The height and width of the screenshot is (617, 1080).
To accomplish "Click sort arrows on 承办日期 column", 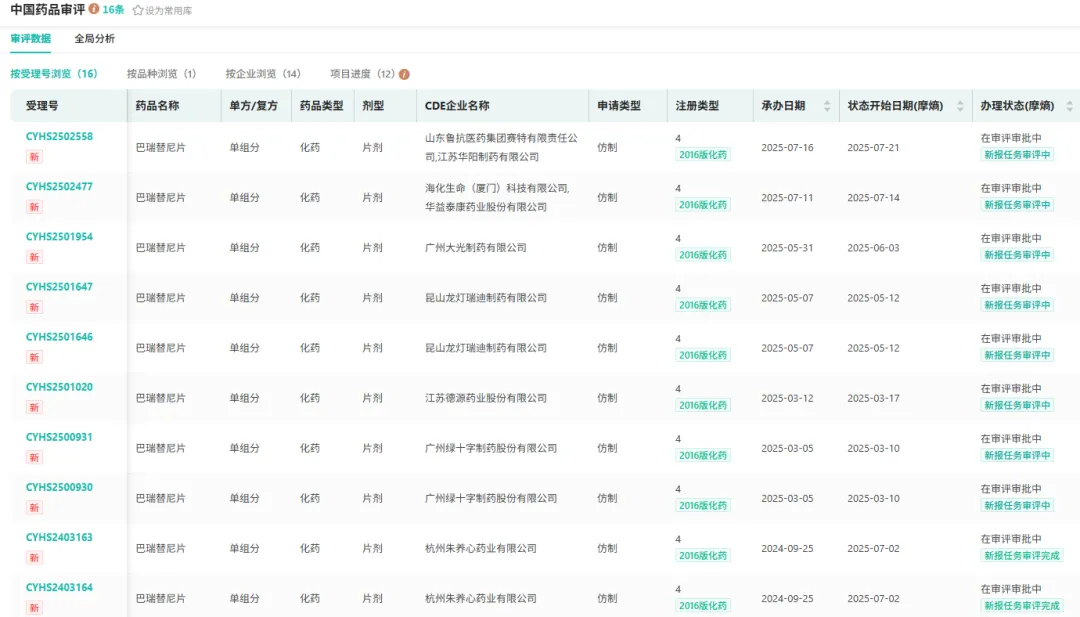I will pos(827,106).
